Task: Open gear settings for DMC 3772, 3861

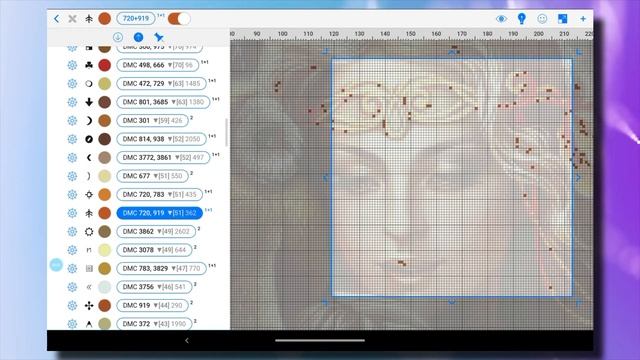Action: coord(72,157)
